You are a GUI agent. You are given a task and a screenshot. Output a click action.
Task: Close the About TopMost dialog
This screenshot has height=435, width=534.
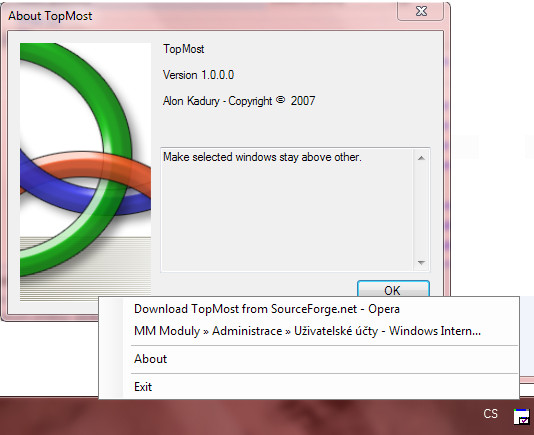[421, 11]
